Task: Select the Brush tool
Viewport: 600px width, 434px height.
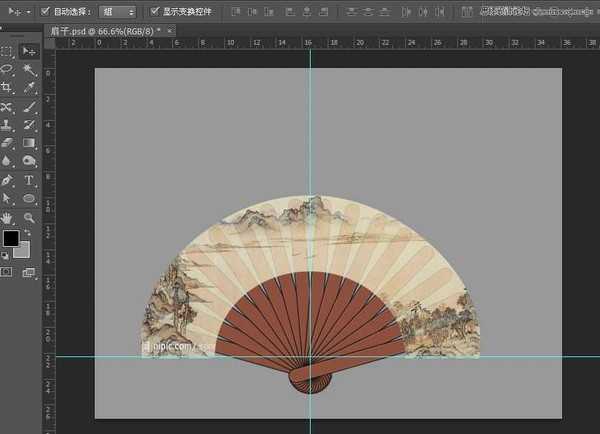Action: tap(29, 107)
